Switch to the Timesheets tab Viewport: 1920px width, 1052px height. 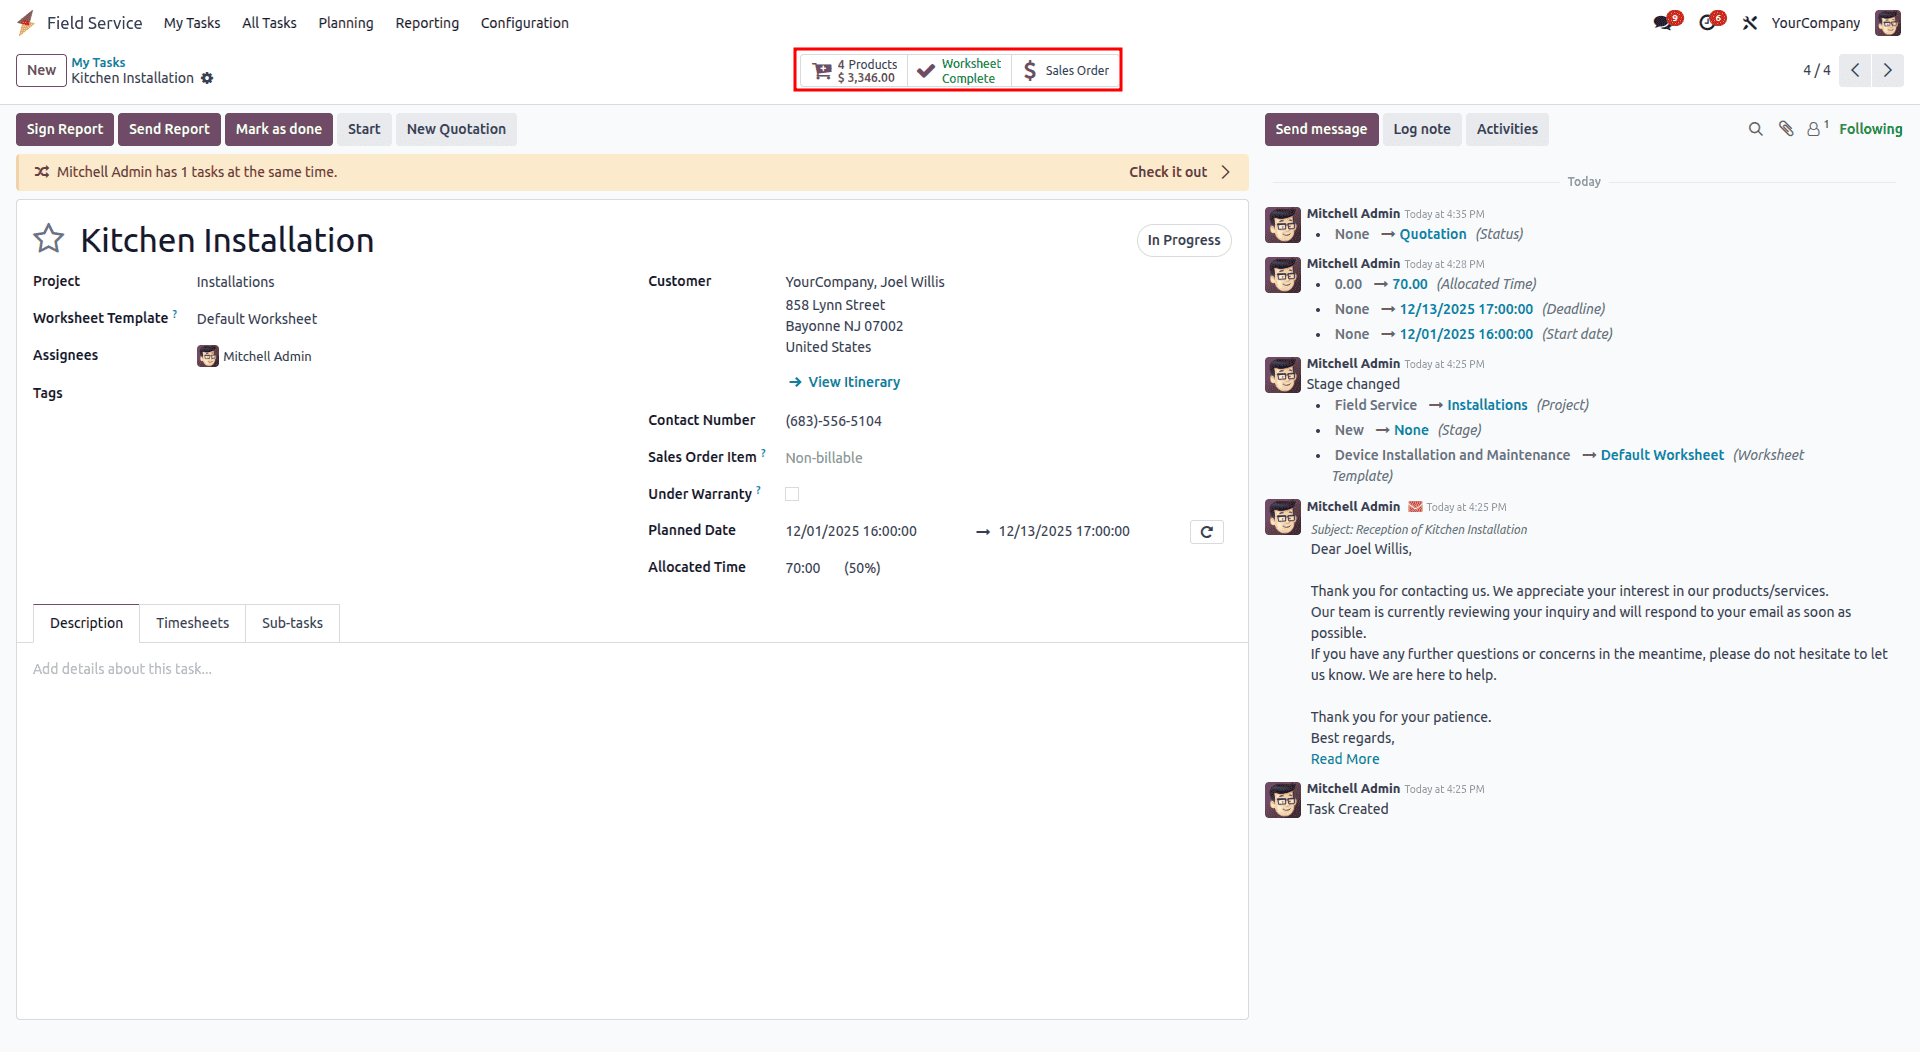pyautogui.click(x=192, y=622)
